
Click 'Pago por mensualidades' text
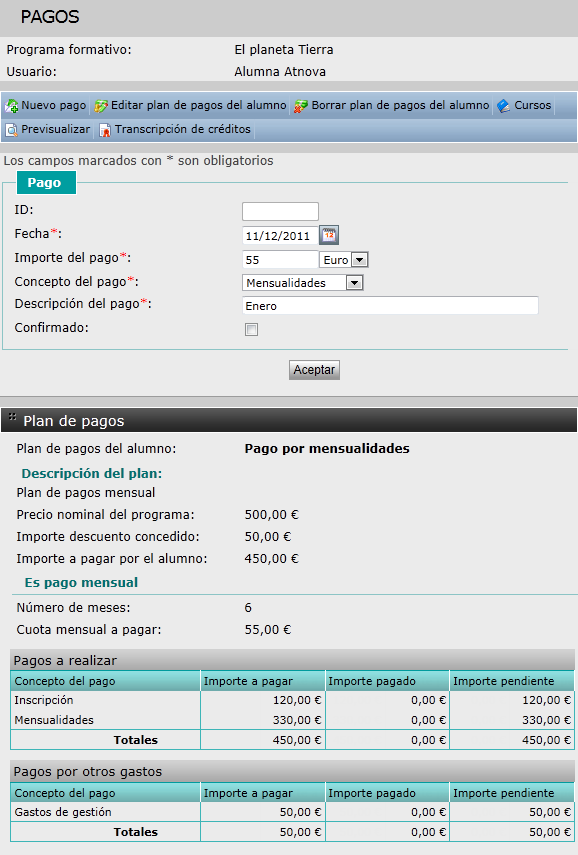327,449
